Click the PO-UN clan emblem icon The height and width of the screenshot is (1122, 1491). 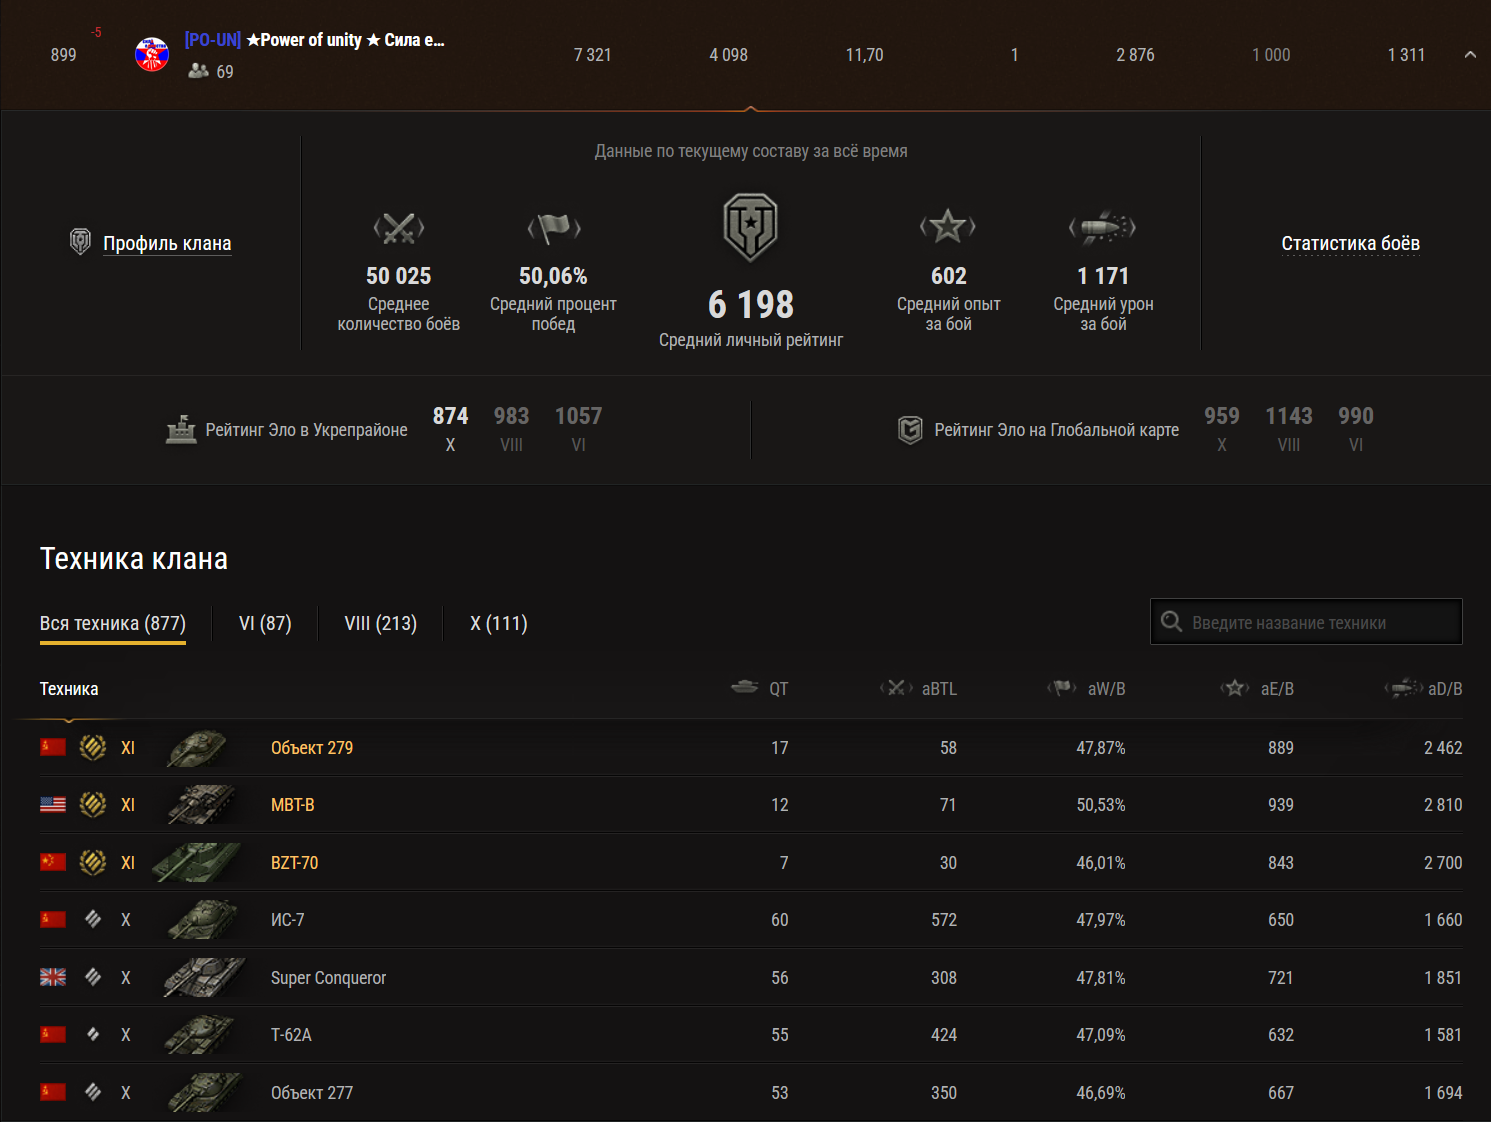(152, 55)
